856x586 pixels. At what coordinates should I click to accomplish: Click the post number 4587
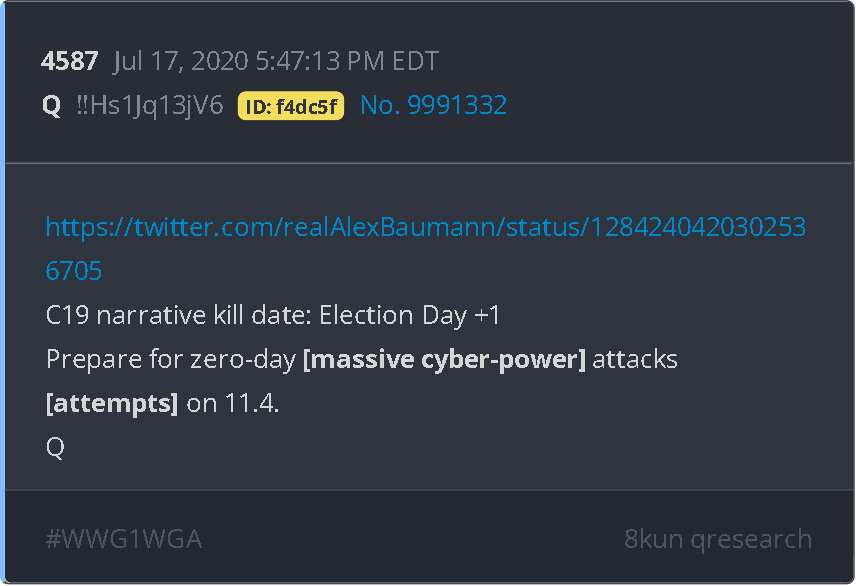click(x=69, y=61)
